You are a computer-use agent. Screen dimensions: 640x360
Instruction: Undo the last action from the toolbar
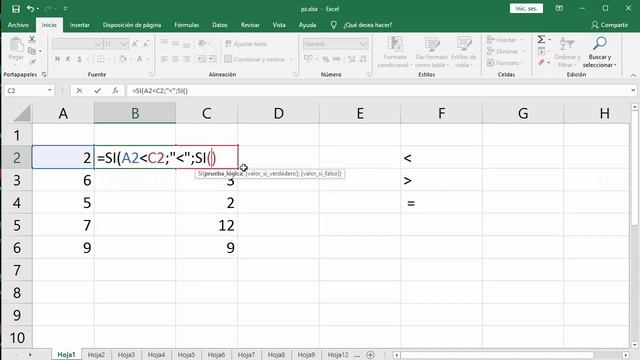point(31,9)
